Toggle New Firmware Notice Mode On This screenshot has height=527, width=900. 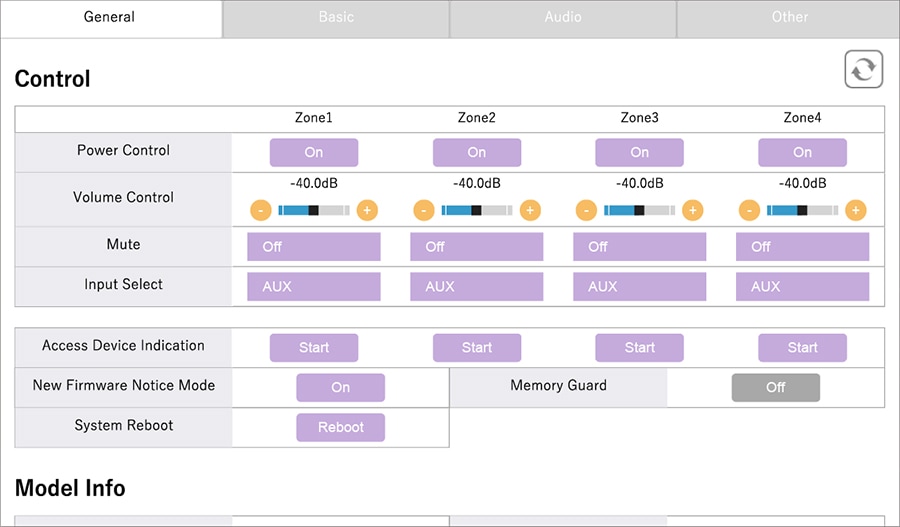click(x=340, y=387)
